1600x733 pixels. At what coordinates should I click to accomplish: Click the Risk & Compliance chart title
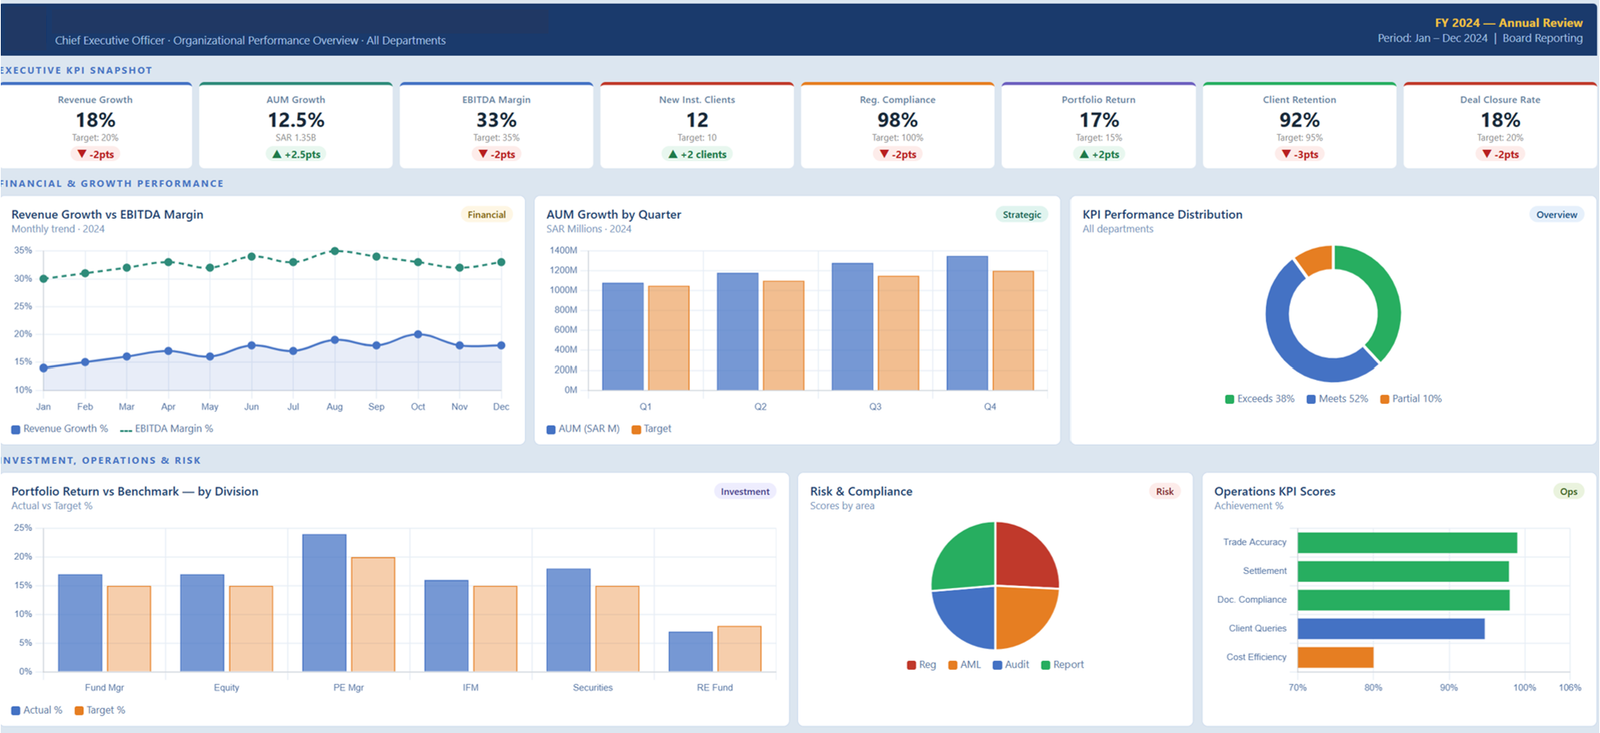[x=861, y=491]
